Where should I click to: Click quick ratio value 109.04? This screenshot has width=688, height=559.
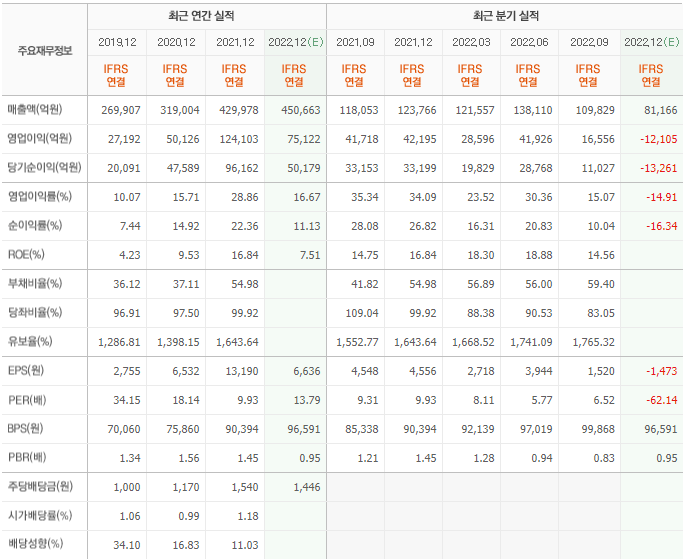pos(362,313)
